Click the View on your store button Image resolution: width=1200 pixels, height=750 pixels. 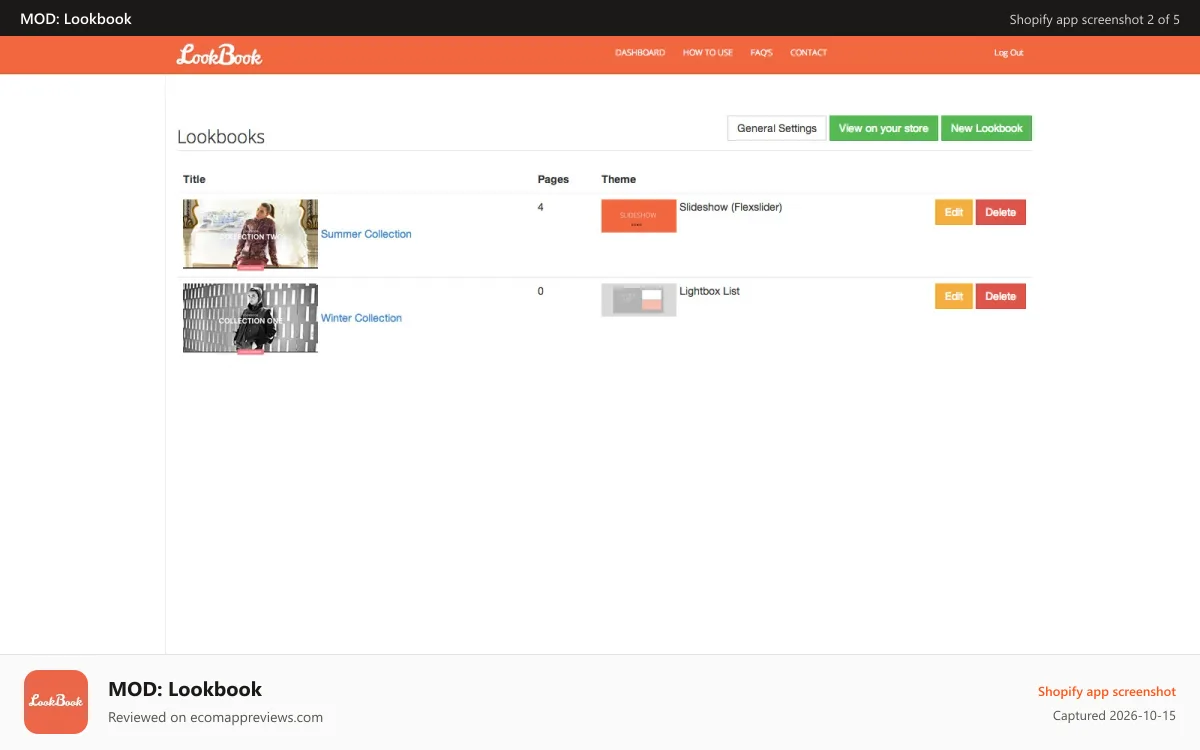pos(884,128)
